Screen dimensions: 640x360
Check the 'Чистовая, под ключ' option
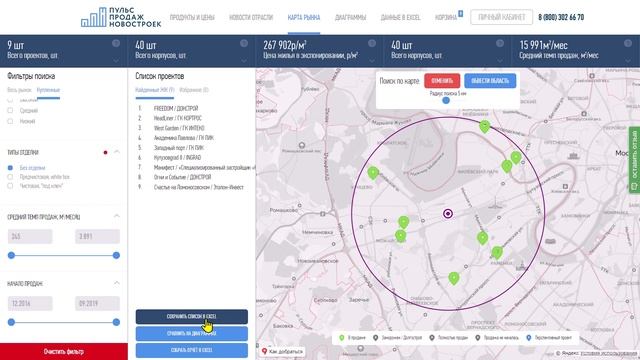click(10, 186)
